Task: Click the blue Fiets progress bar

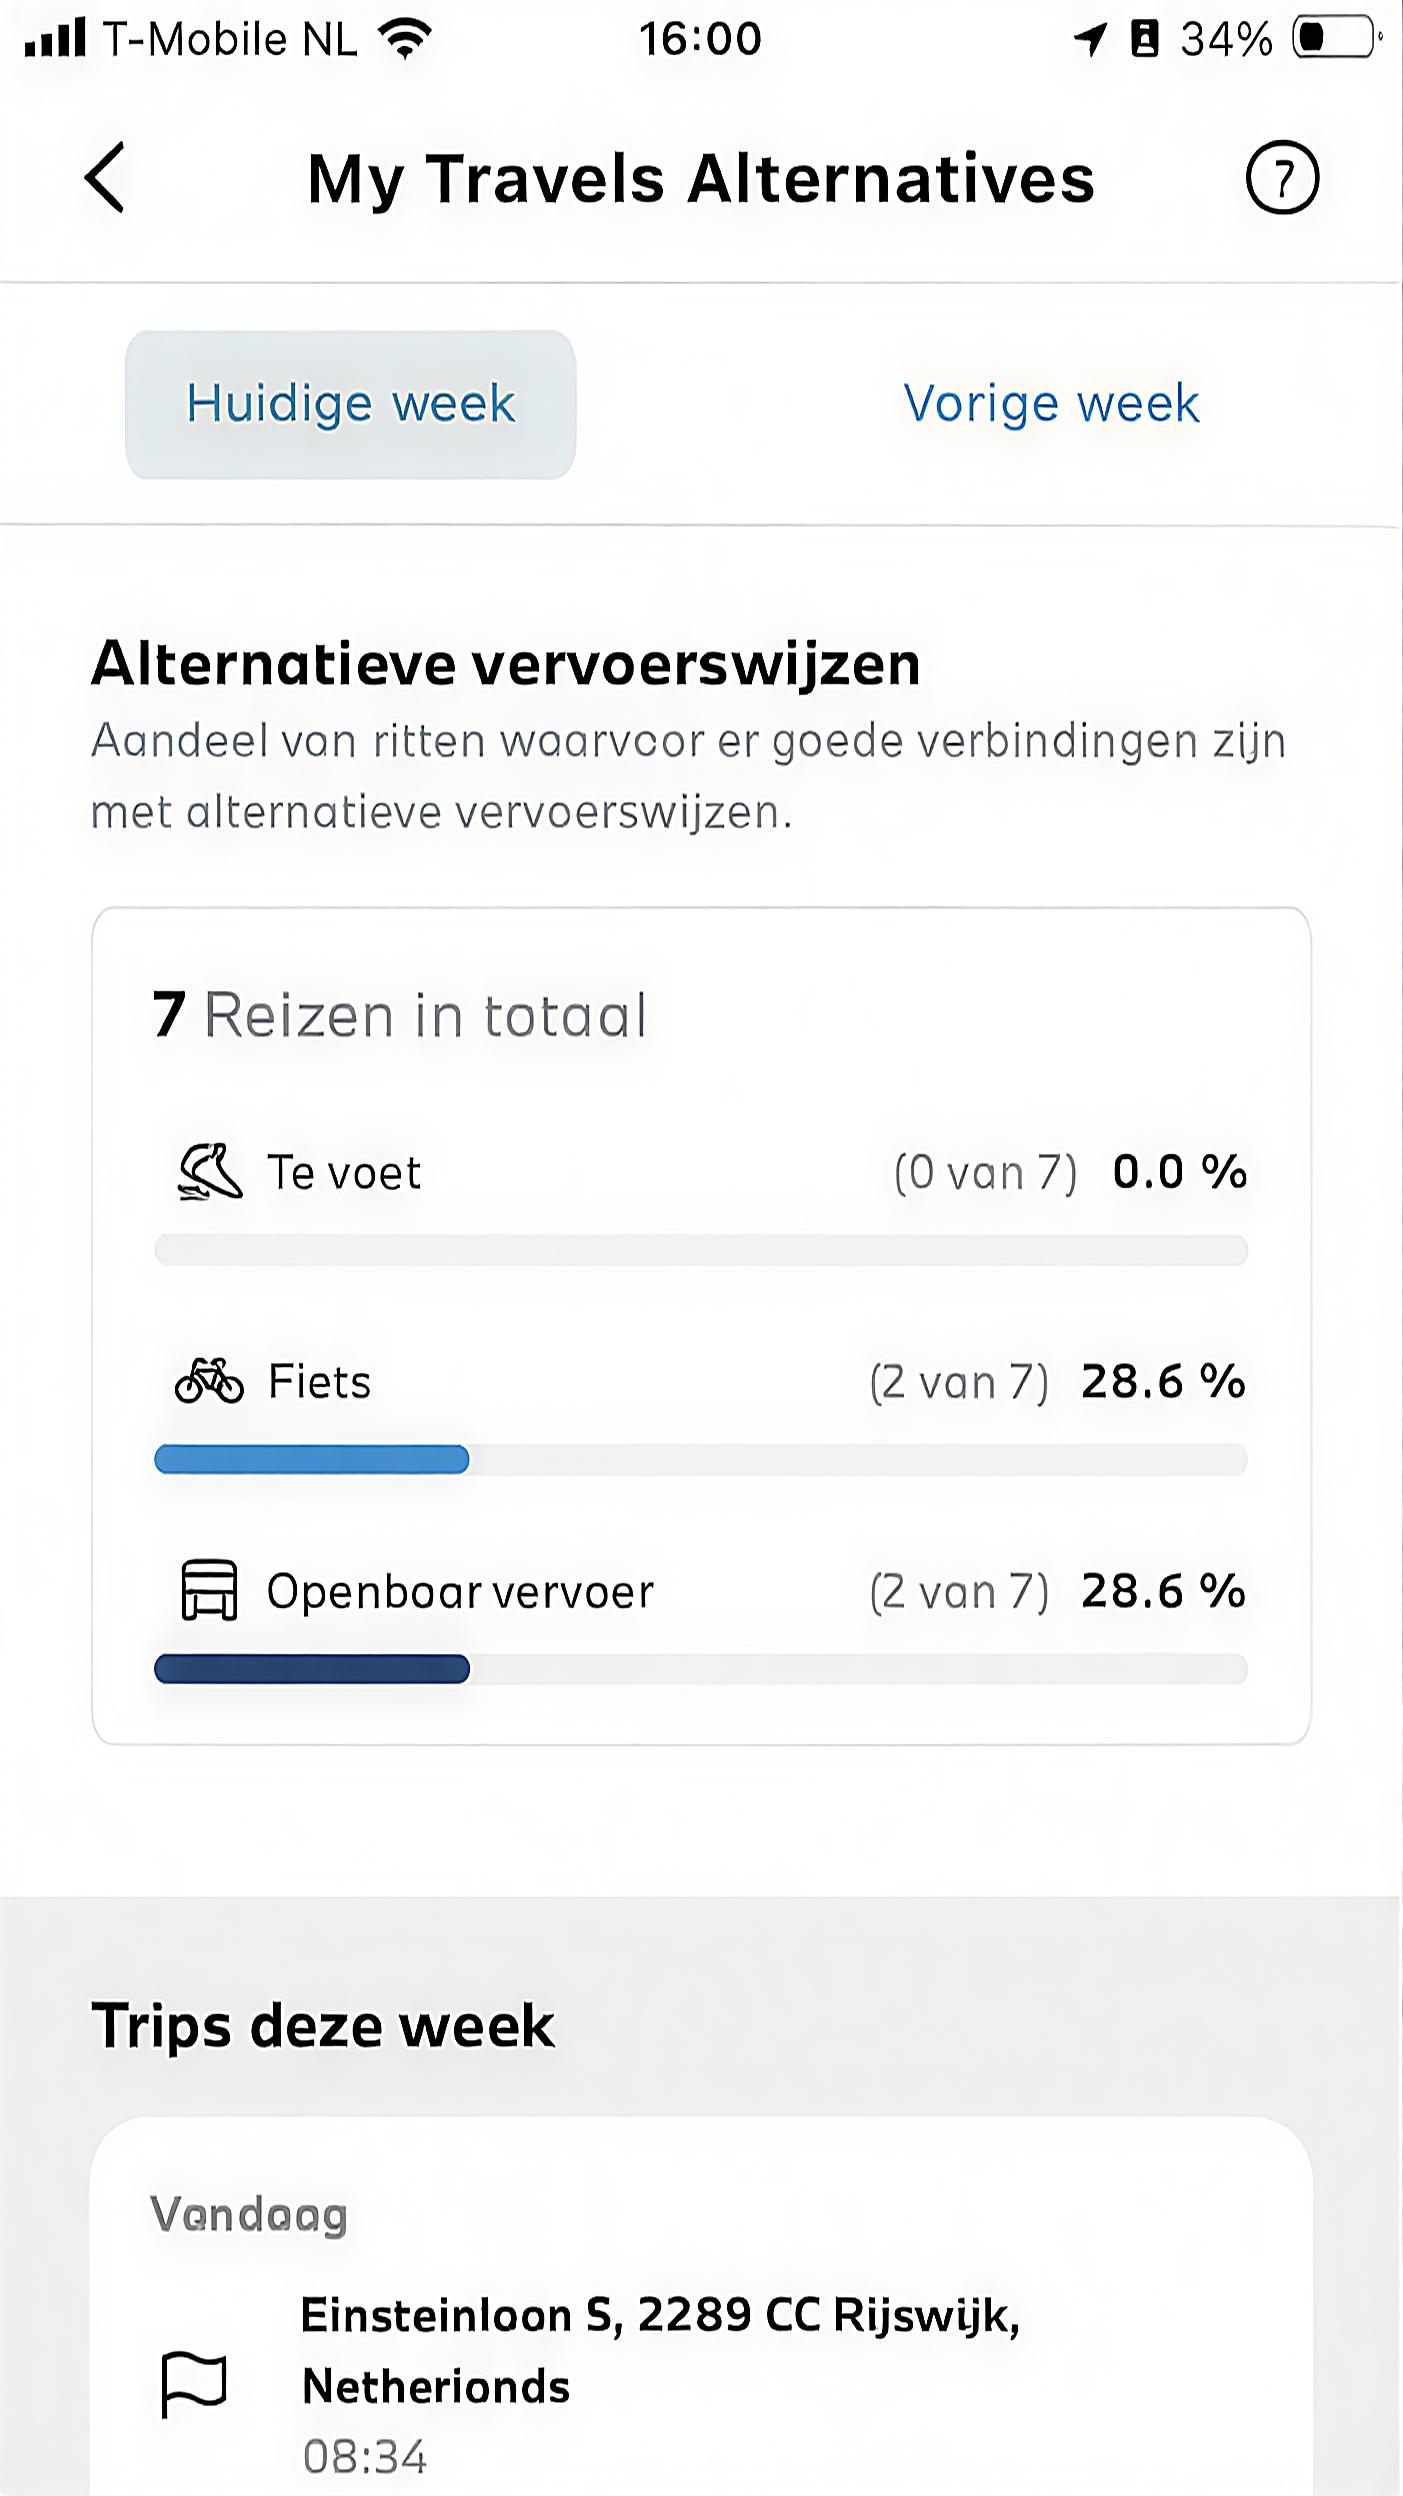Action: coord(312,1460)
